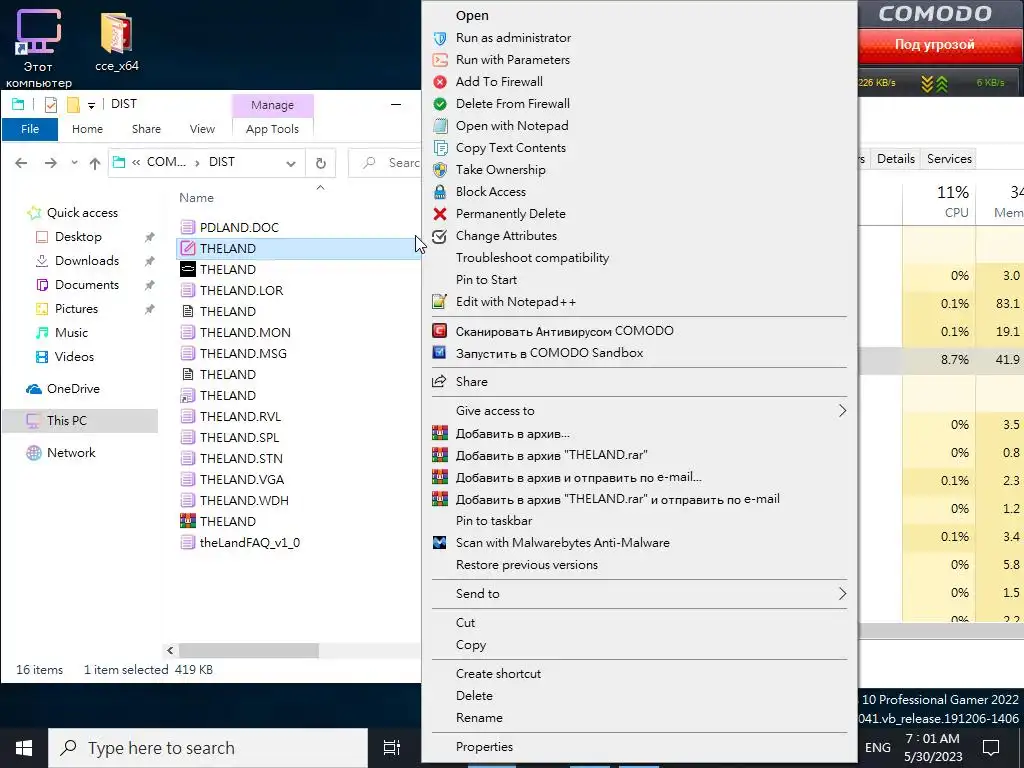Go back in Explorer navigation
1024x768 pixels.
pos(22,163)
